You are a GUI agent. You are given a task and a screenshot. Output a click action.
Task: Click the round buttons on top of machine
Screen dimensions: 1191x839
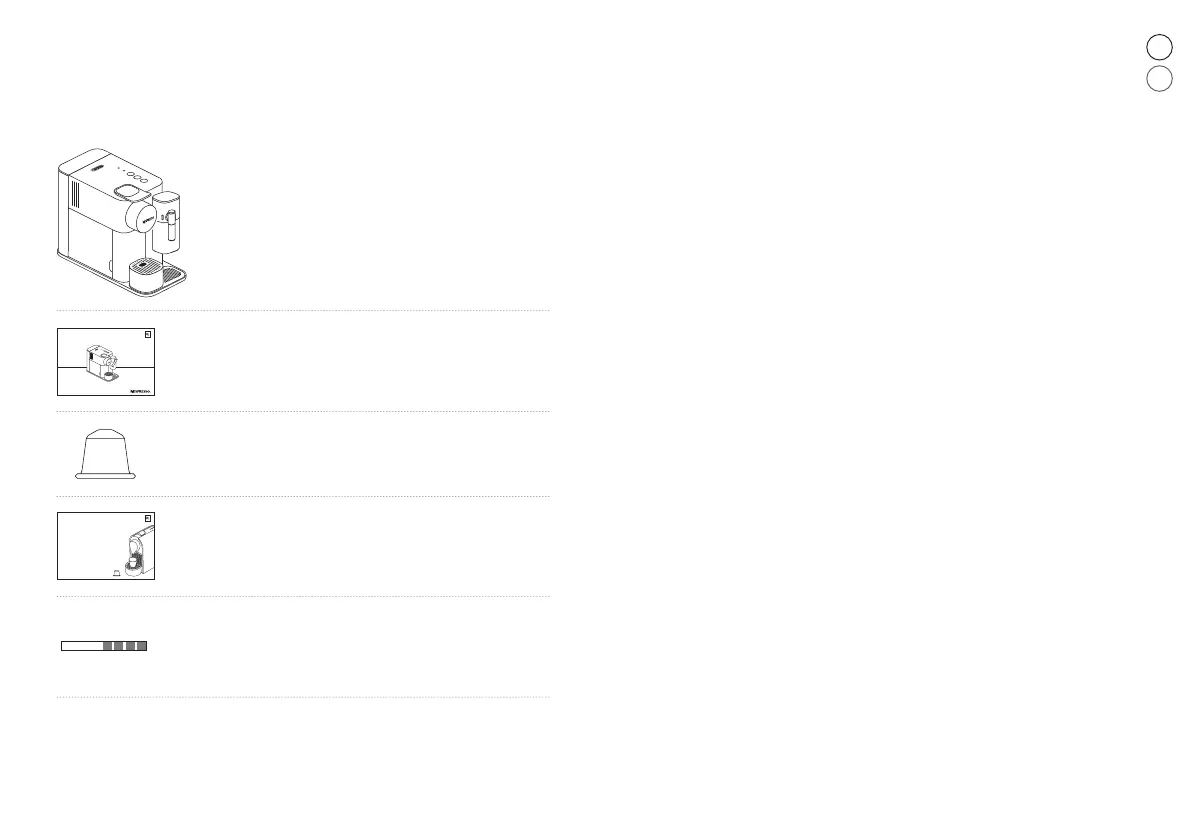click(137, 176)
